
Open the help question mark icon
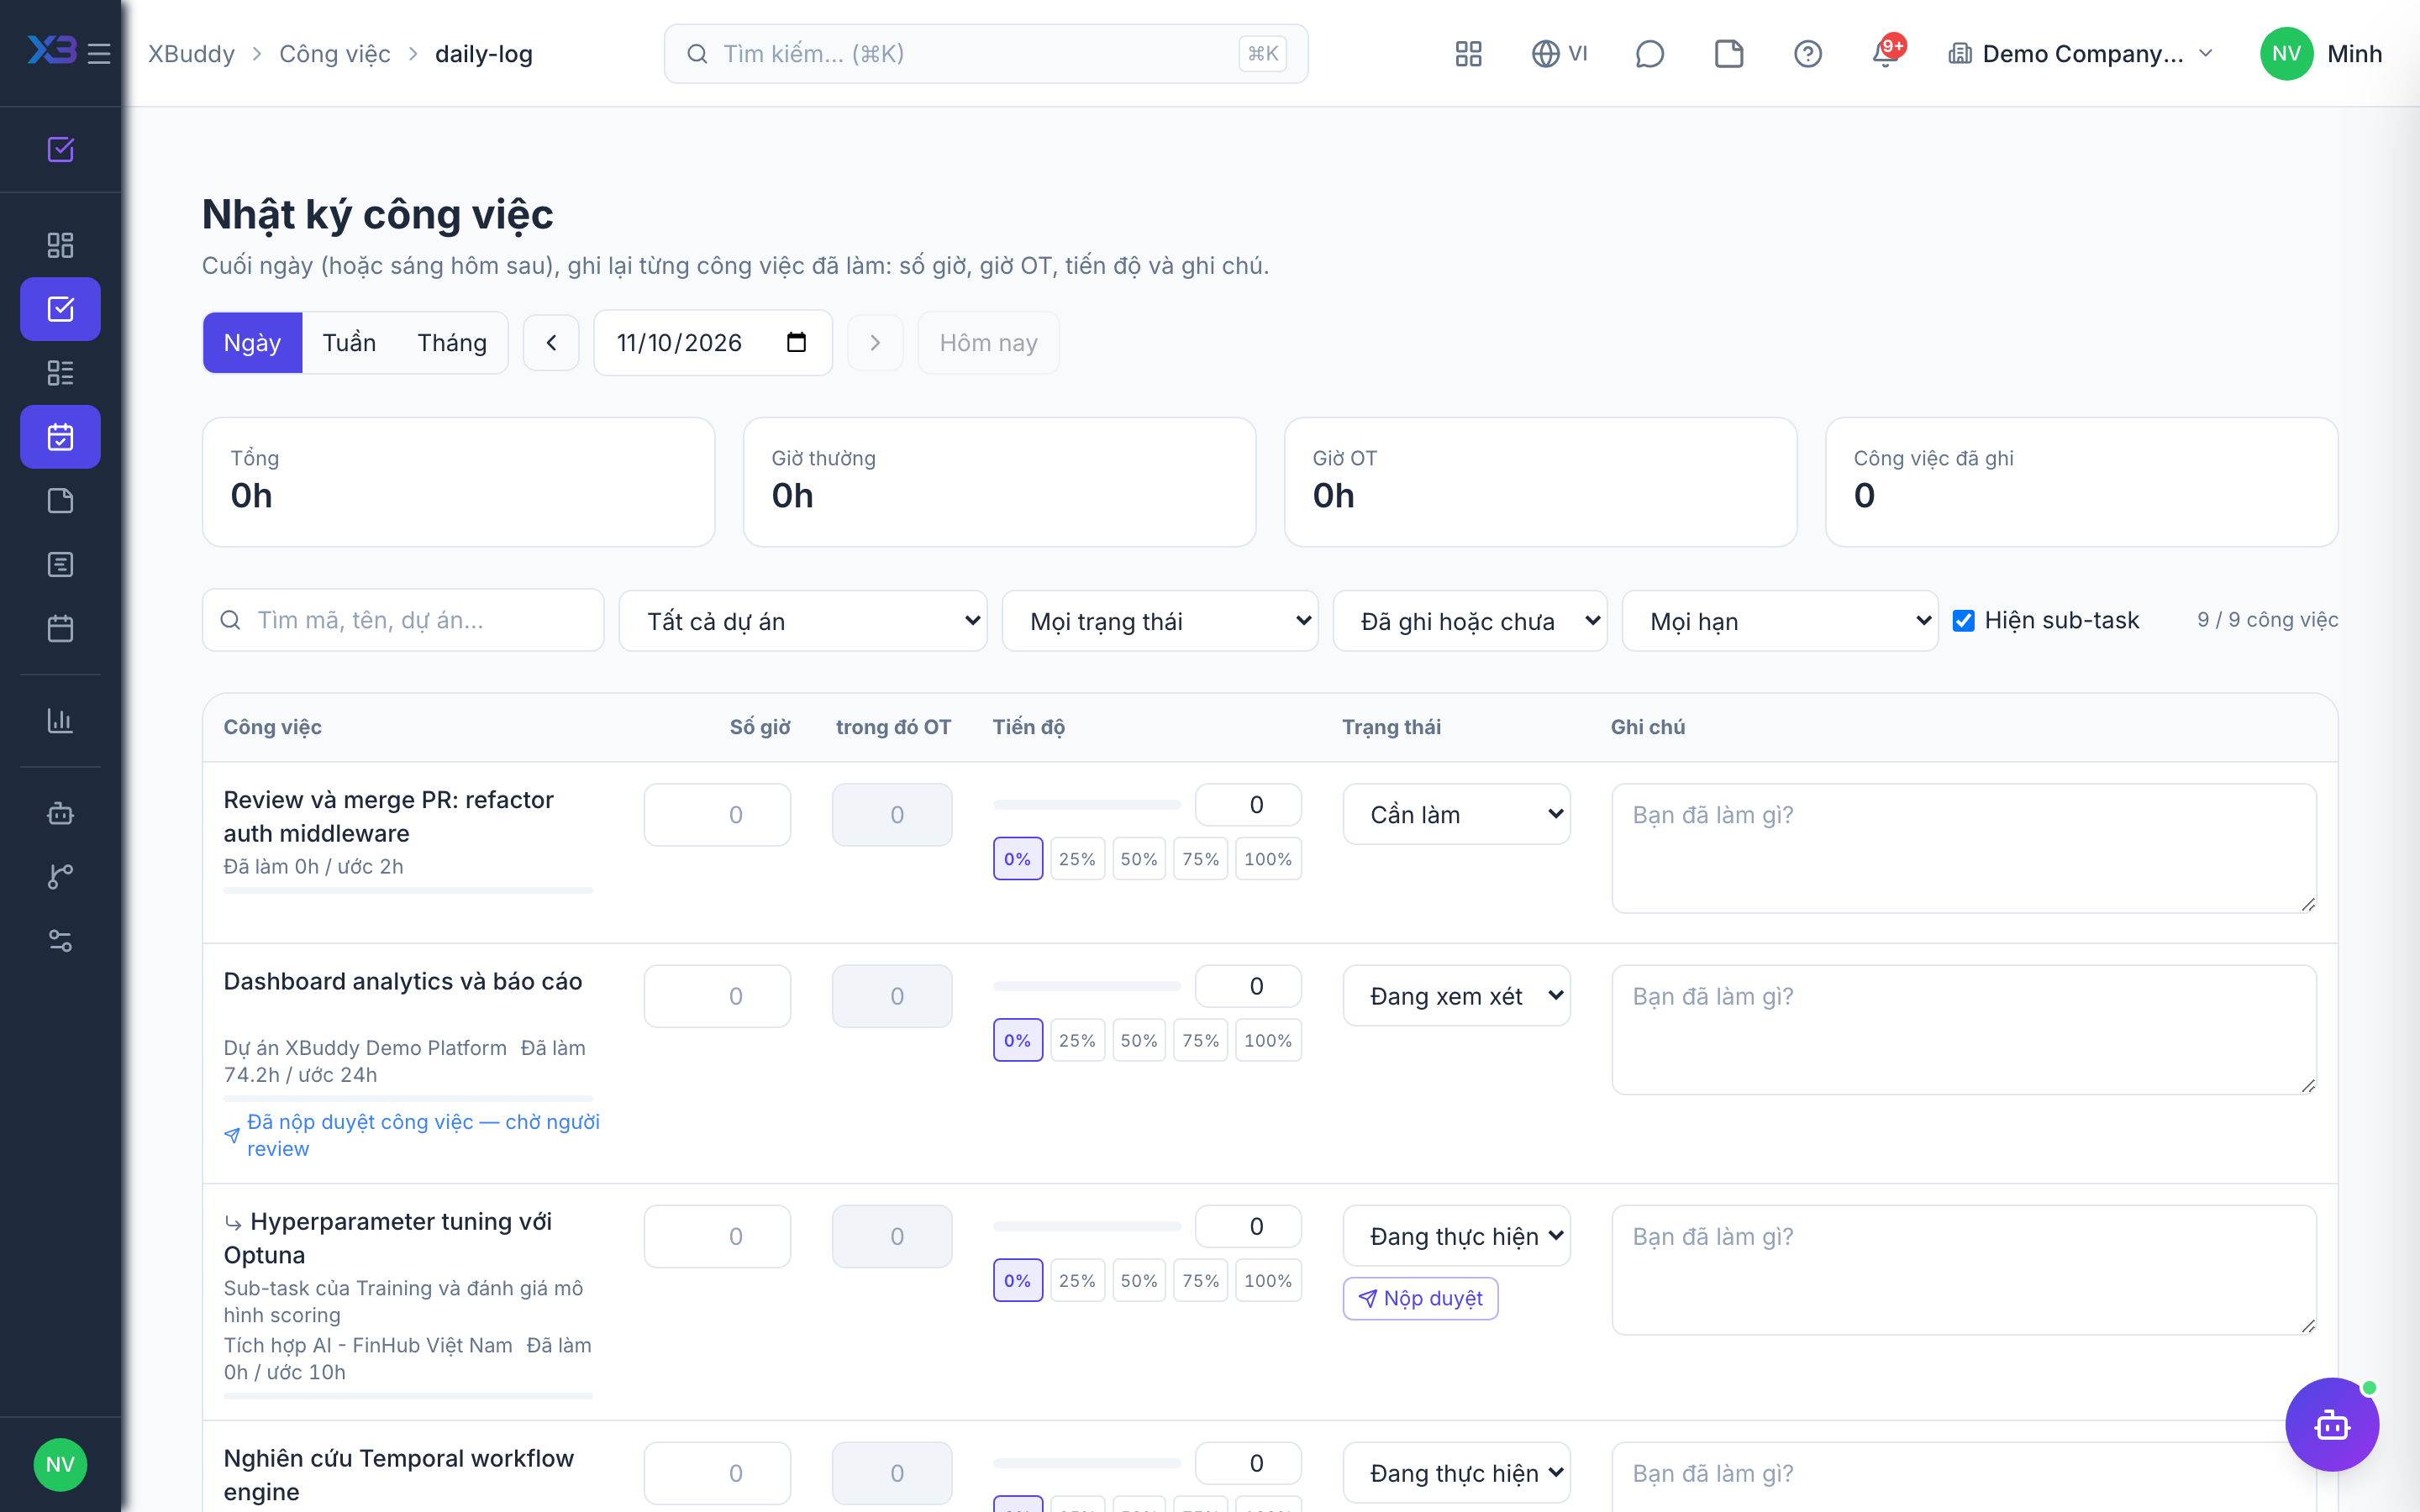pos(1807,54)
